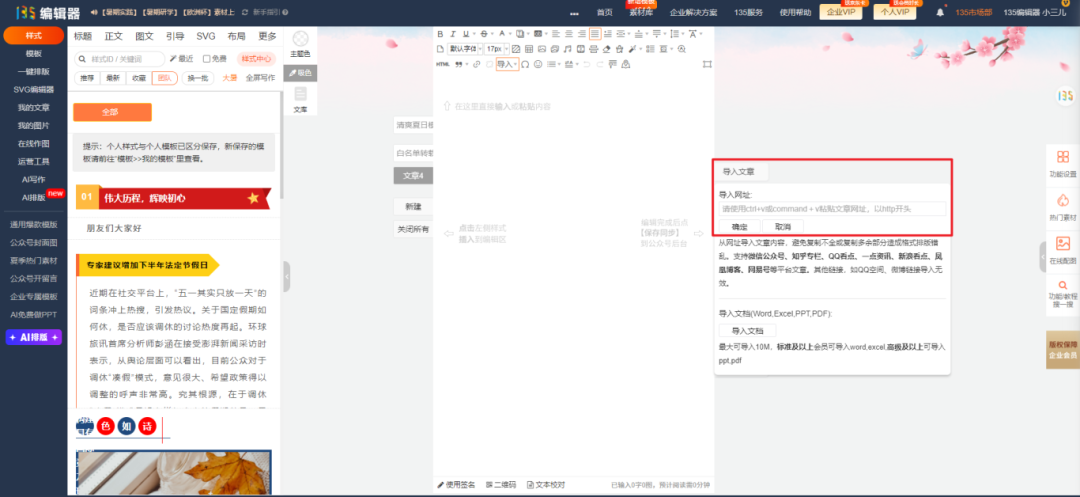Clear formatting with the eraser icon
The height and width of the screenshot is (497, 1080).
(x=606, y=49)
